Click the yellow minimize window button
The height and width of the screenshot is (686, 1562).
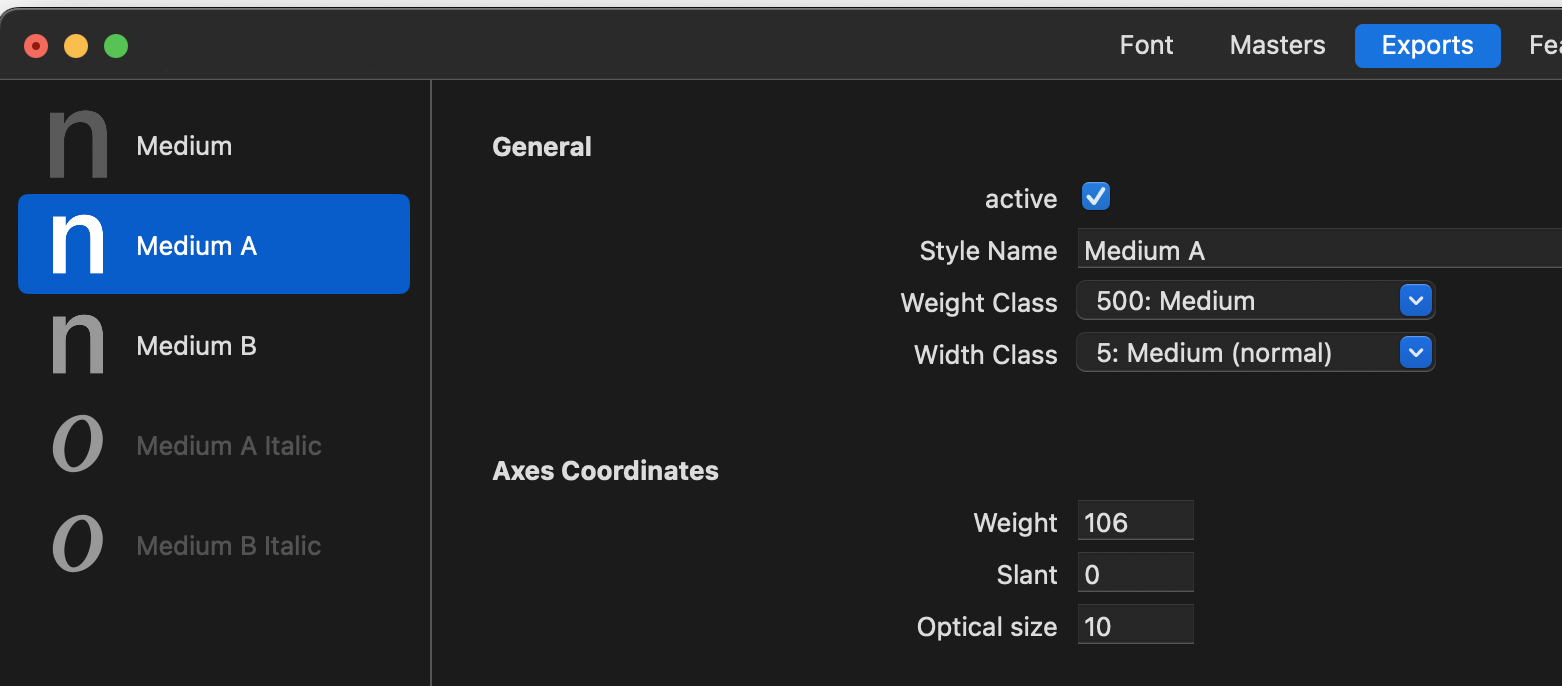(76, 46)
